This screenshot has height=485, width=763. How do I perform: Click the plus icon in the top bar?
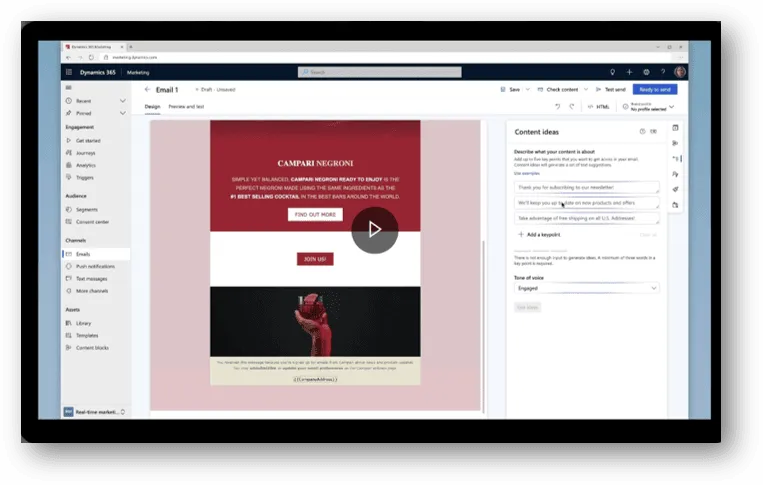click(629, 72)
